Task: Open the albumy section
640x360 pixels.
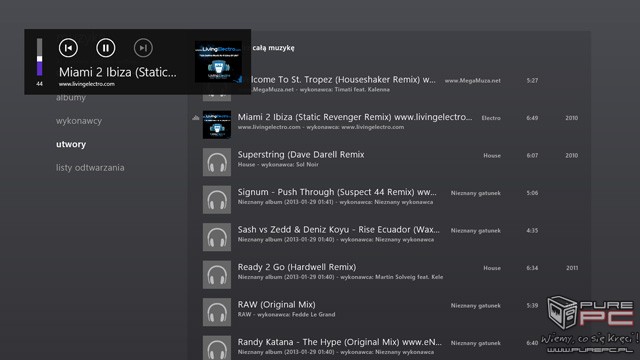Action: coord(71,97)
